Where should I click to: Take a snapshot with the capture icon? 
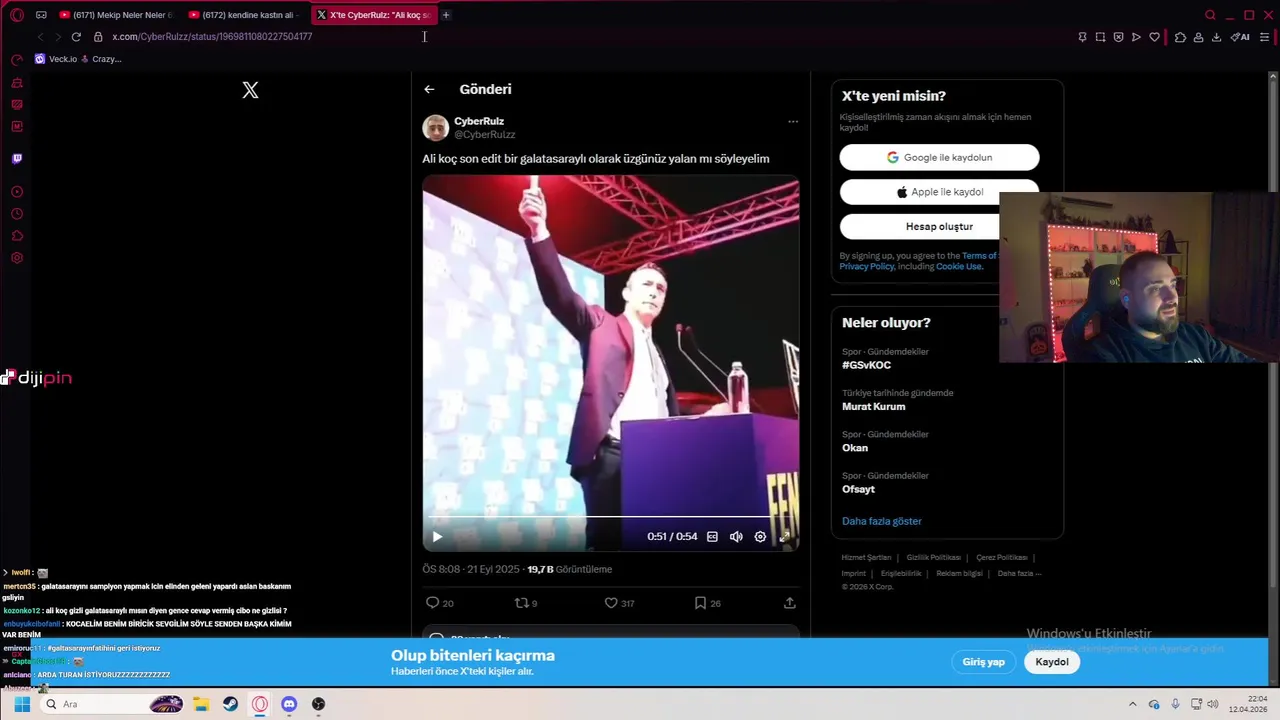coord(1100,37)
